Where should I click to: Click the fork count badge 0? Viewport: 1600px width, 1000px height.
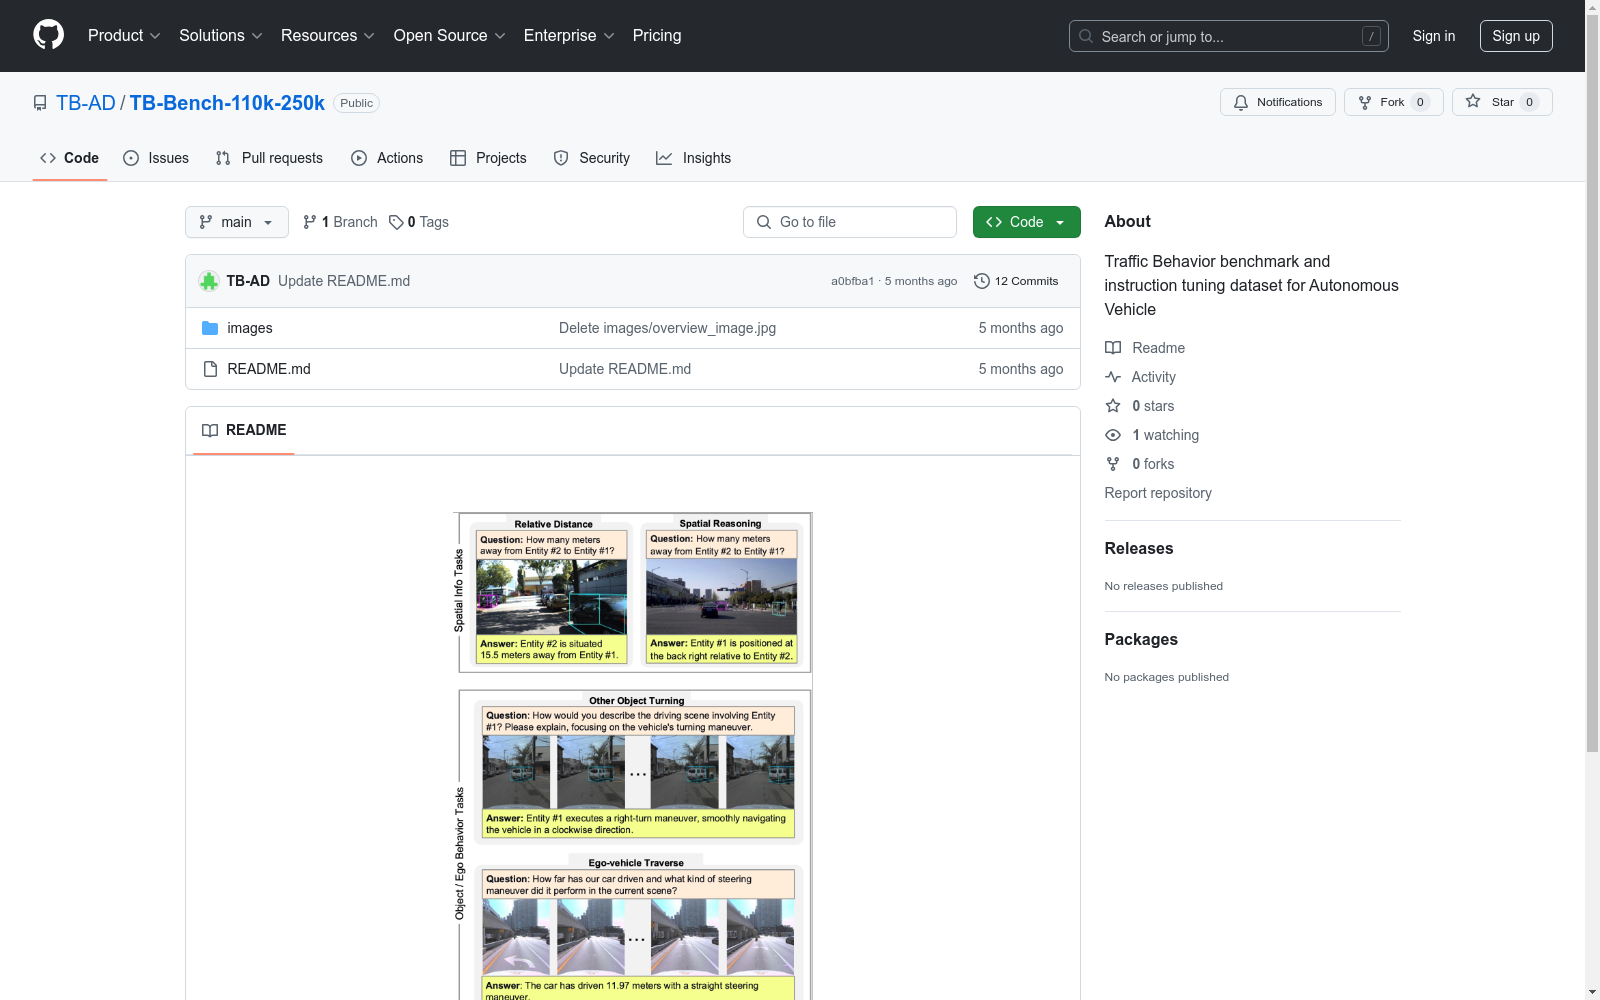click(1420, 102)
